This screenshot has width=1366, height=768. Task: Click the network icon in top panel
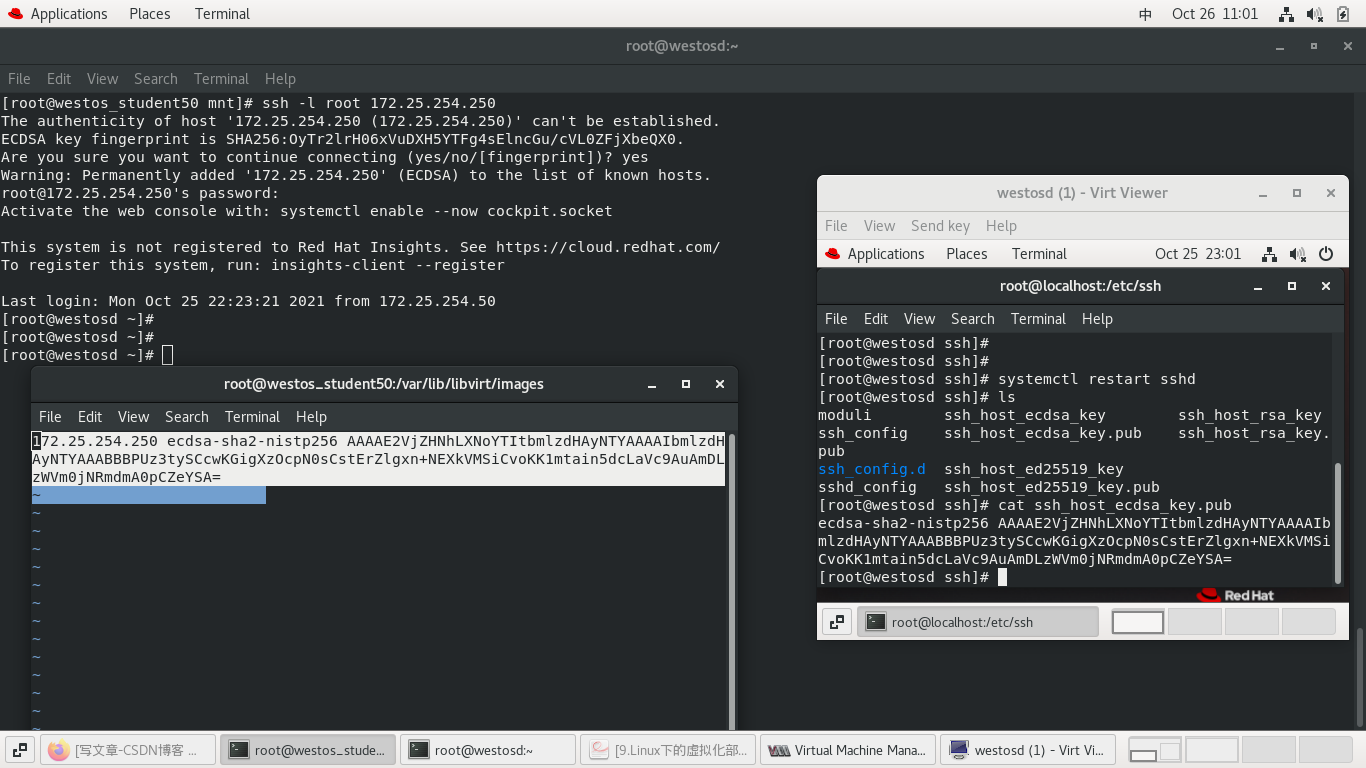click(x=1287, y=14)
